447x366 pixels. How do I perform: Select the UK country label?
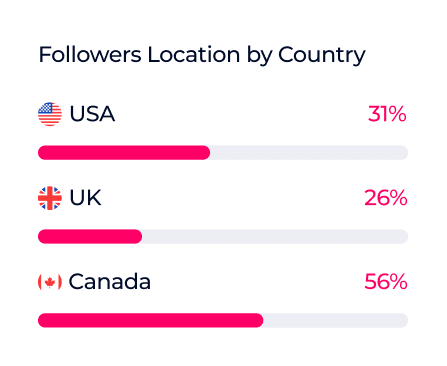[85, 198]
